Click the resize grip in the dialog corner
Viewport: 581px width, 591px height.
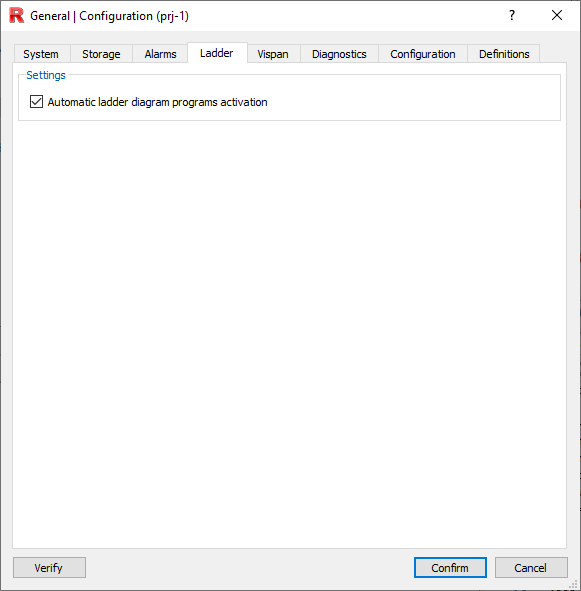tap(573, 584)
